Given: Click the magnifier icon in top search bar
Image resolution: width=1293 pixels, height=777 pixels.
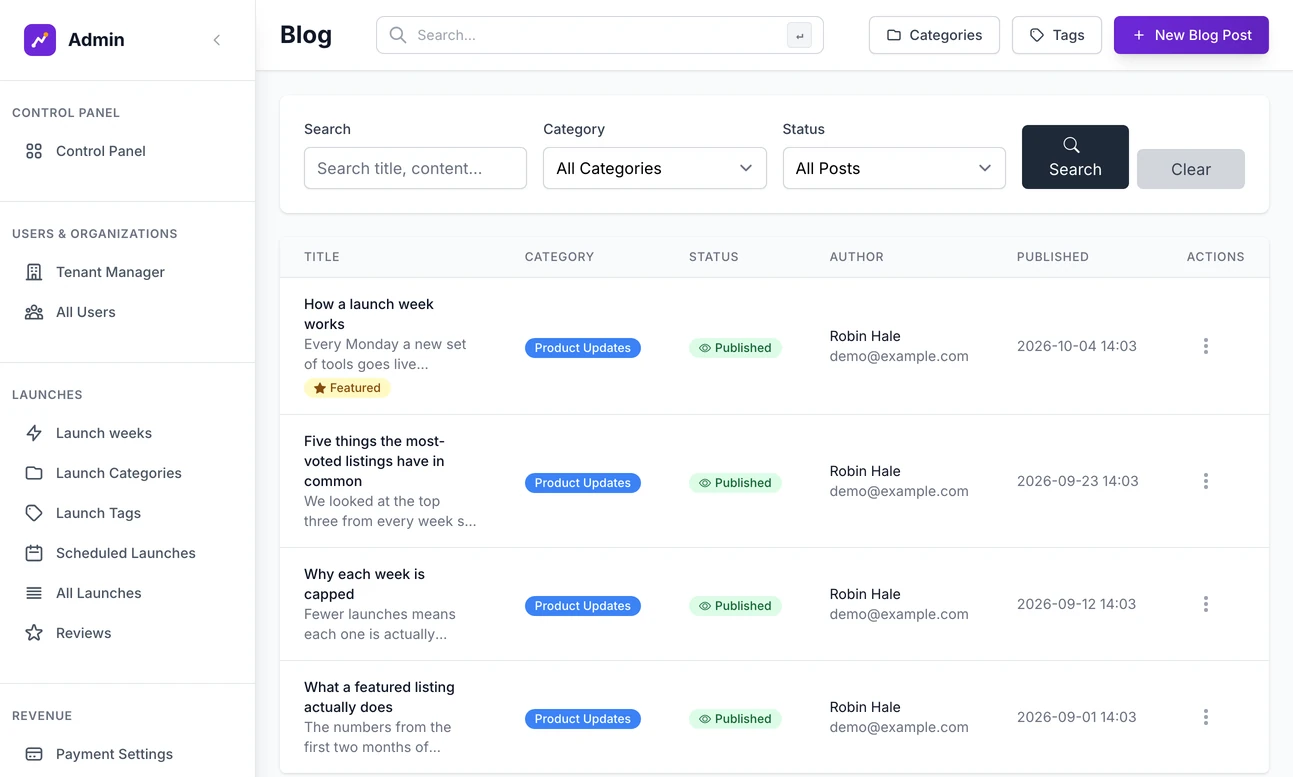Looking at the screenshot, I should point(398,35).
